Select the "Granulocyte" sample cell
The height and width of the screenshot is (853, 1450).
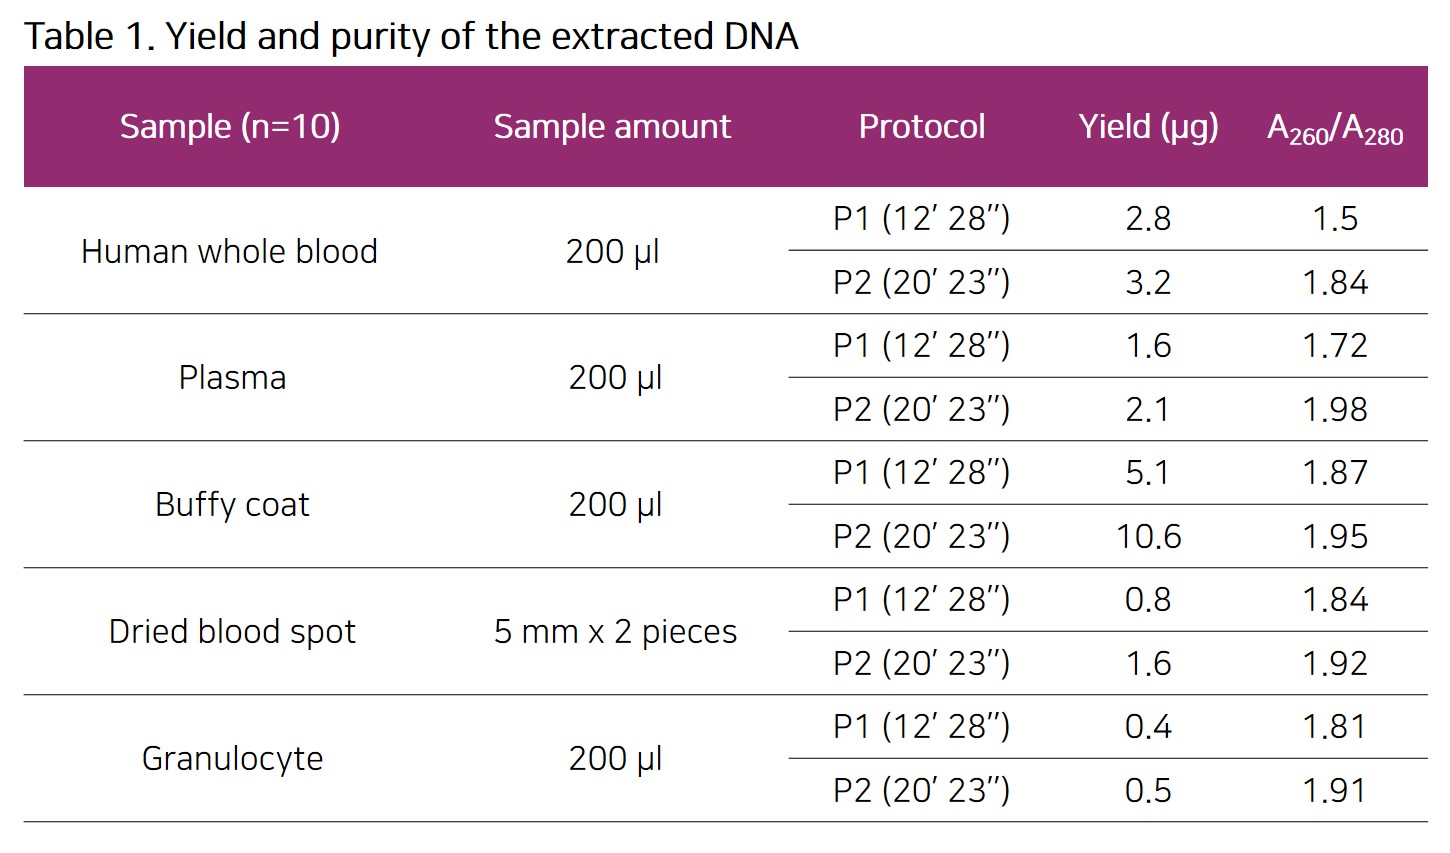click(x=232, y=759)
